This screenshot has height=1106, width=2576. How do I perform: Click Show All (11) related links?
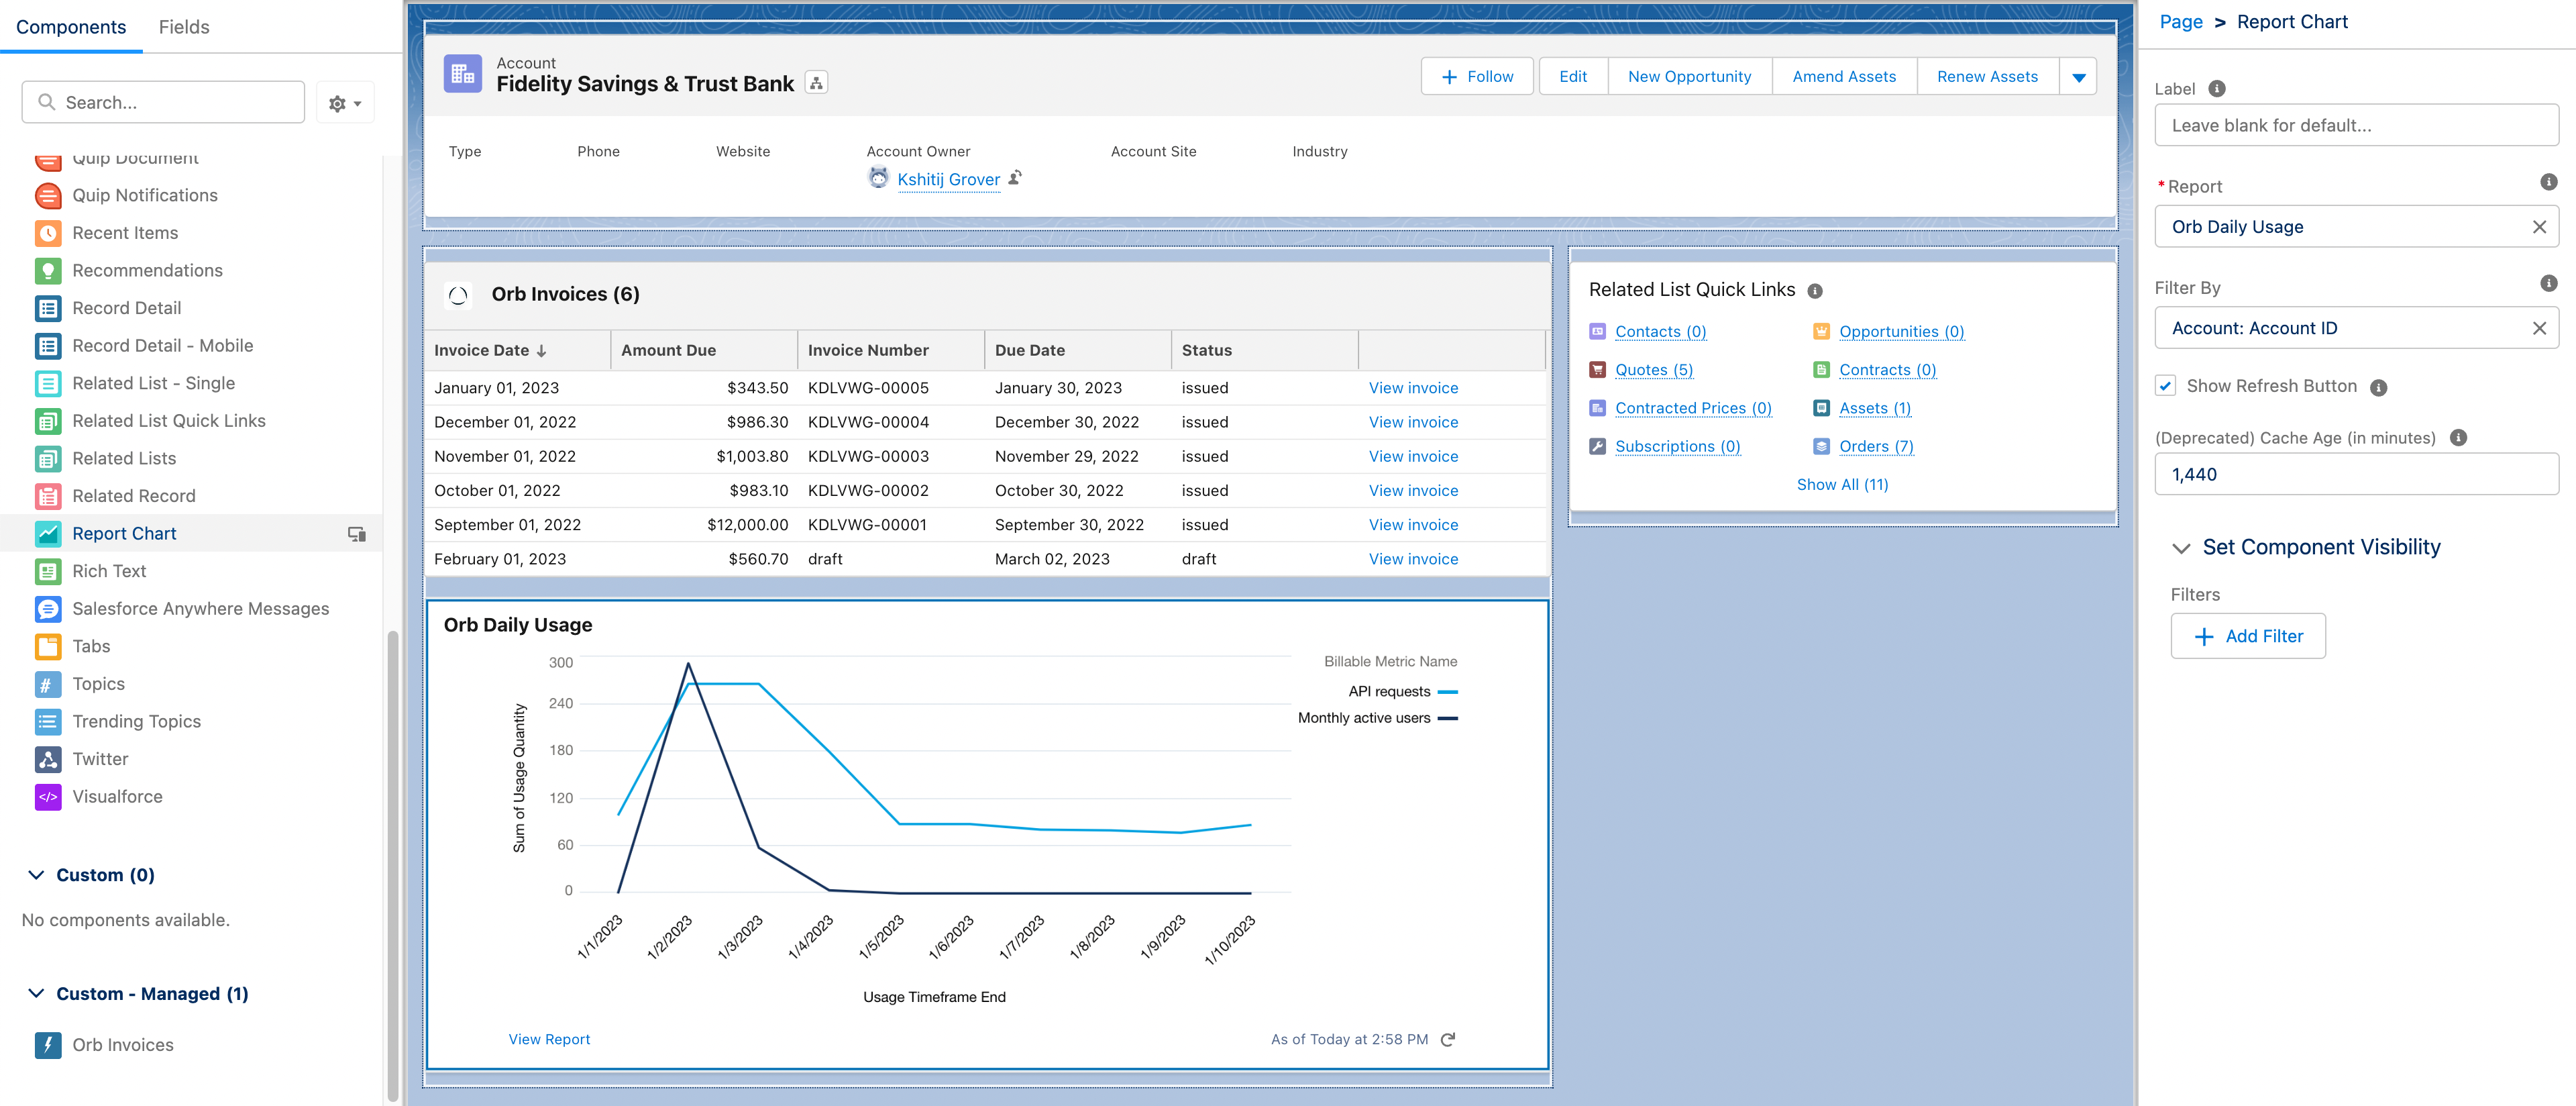(x=1842, y=484)
